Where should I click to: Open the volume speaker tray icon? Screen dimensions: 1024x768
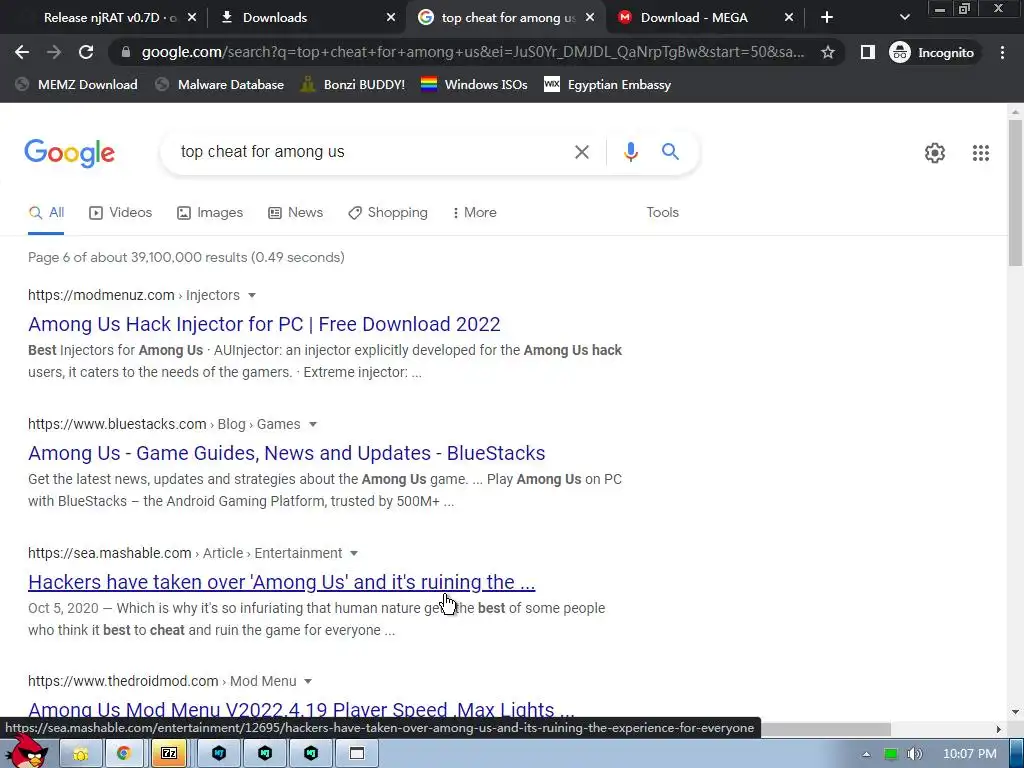tap(914, 754)
